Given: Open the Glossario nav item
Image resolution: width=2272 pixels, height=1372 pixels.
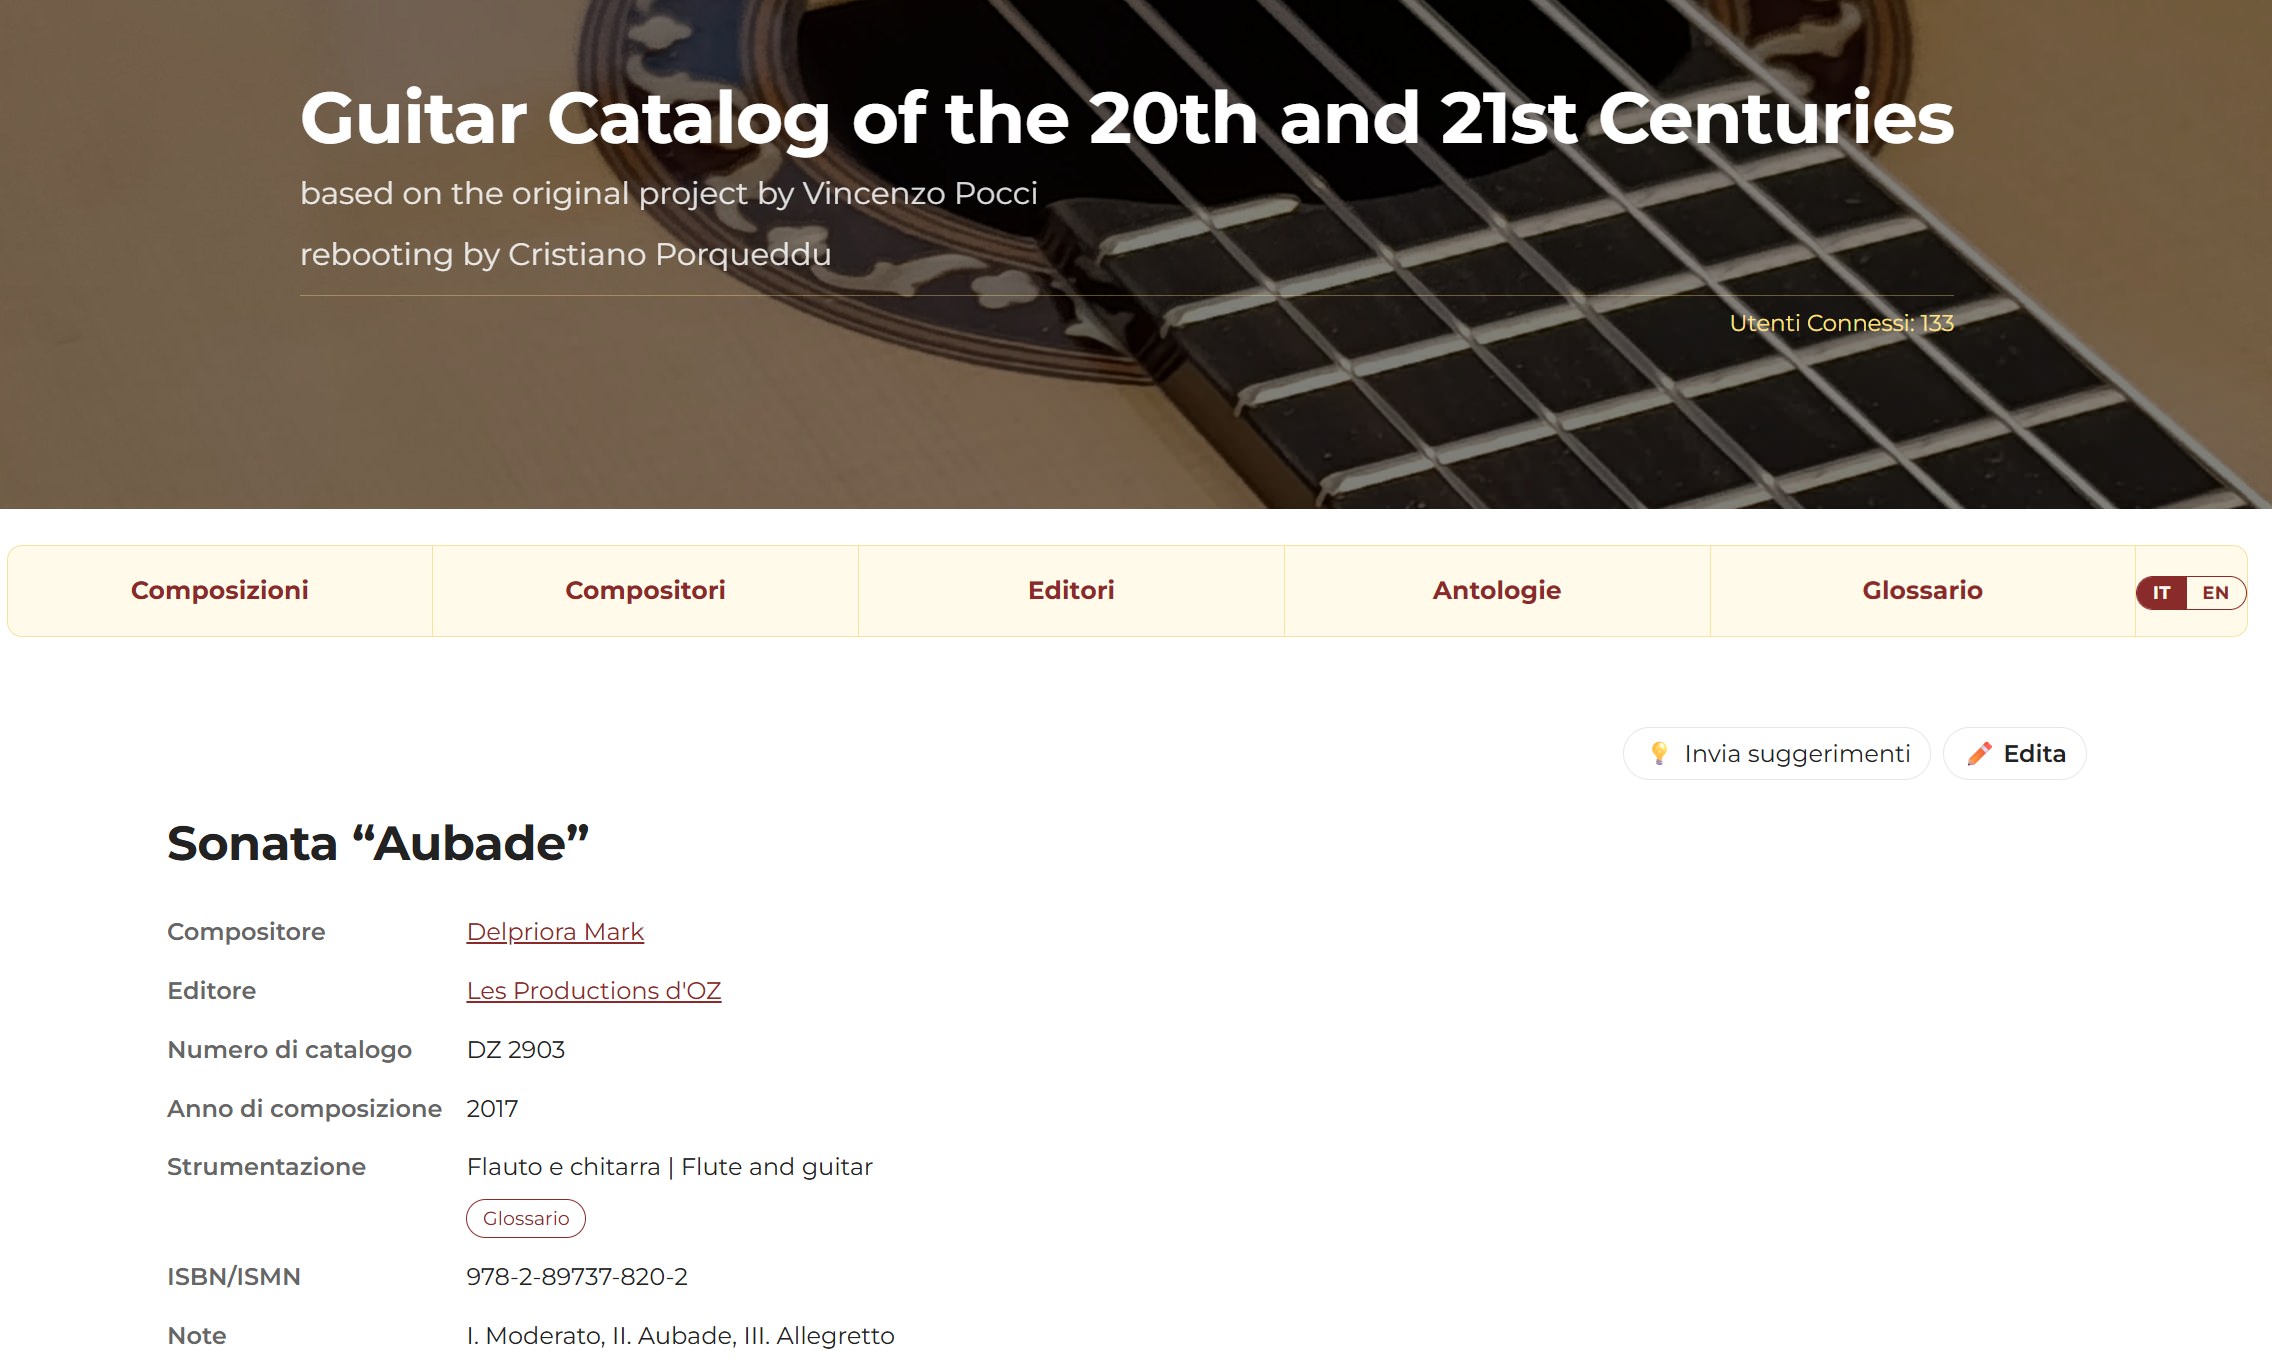Looking at the screenshot, I should tap(1922, 591).
